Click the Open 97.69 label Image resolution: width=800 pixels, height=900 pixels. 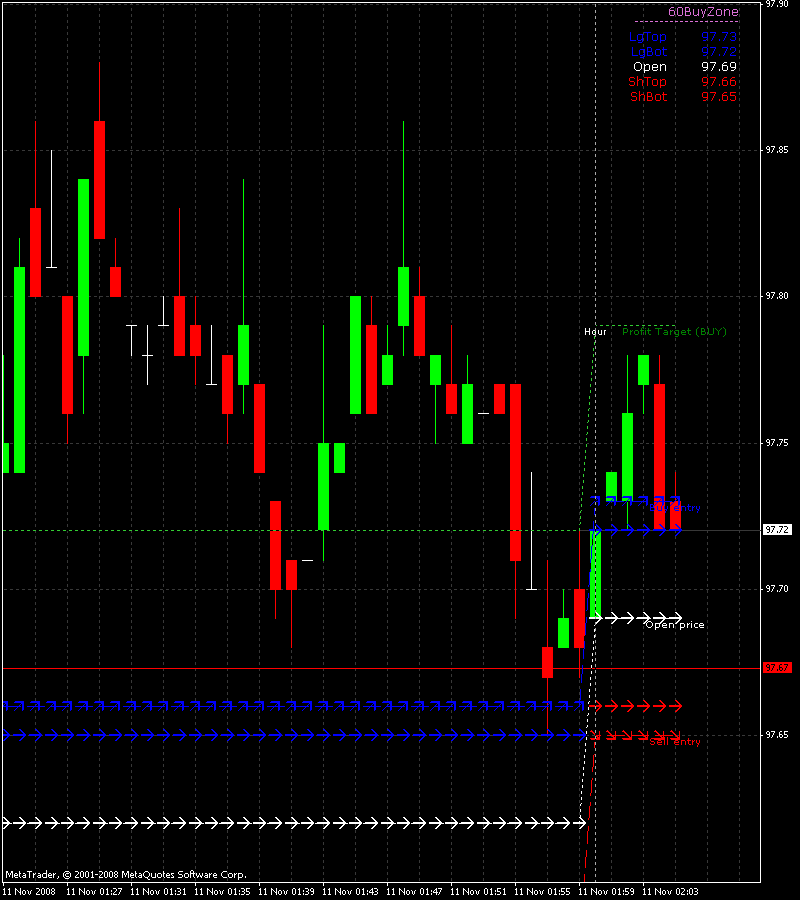pos(685,67)
